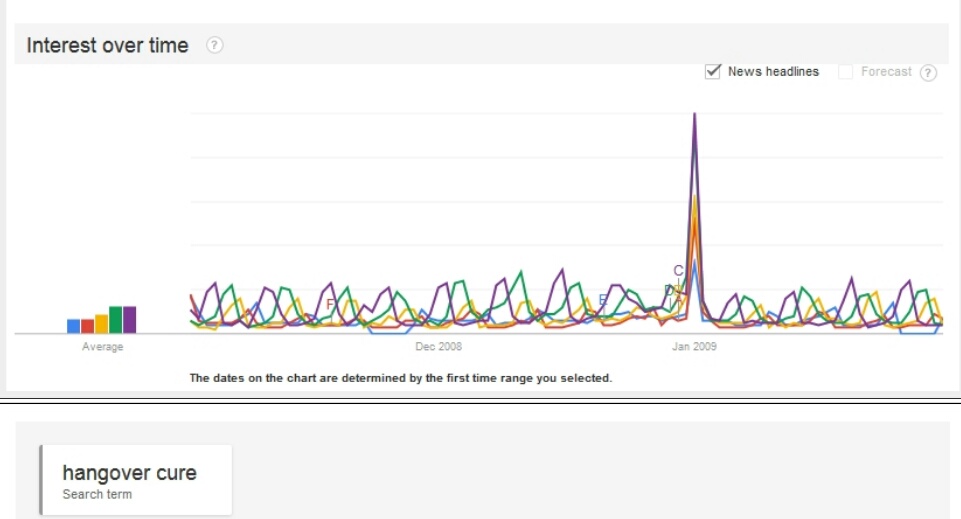Click the top of the purple spike

click(x=694, y=115)
